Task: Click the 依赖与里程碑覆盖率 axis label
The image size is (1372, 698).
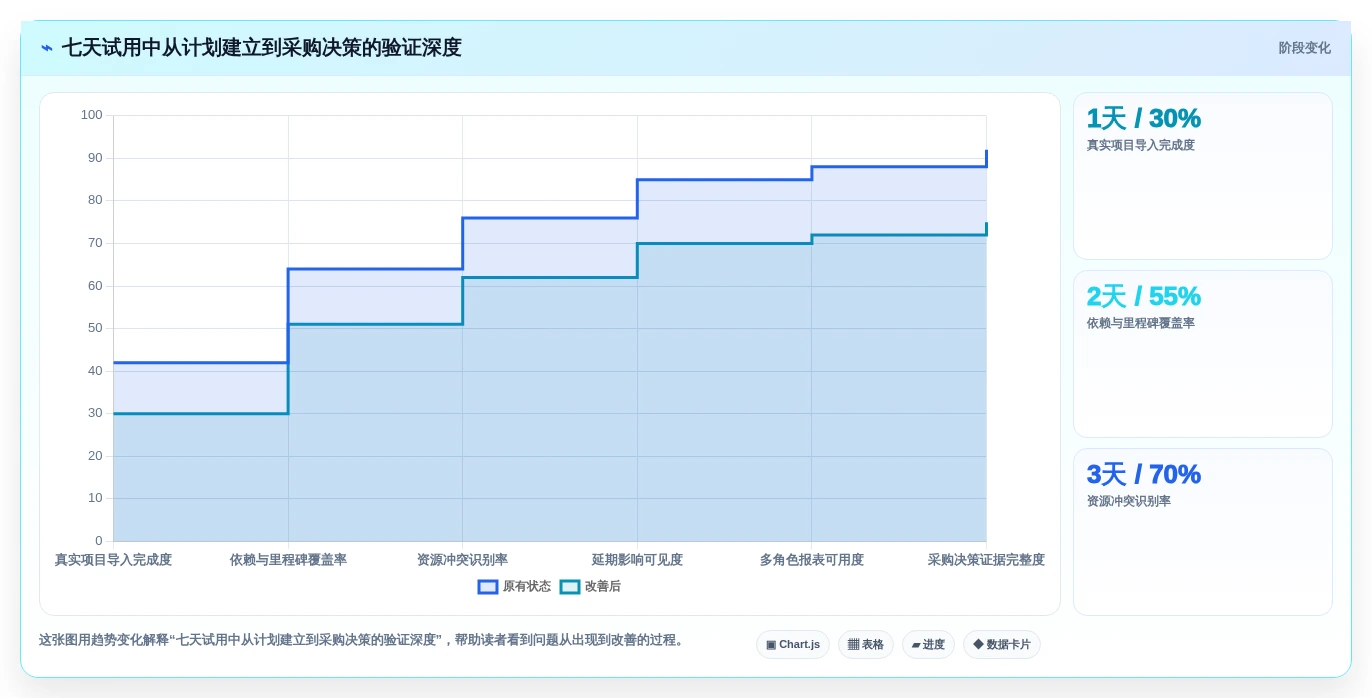Action: (288, 560)
